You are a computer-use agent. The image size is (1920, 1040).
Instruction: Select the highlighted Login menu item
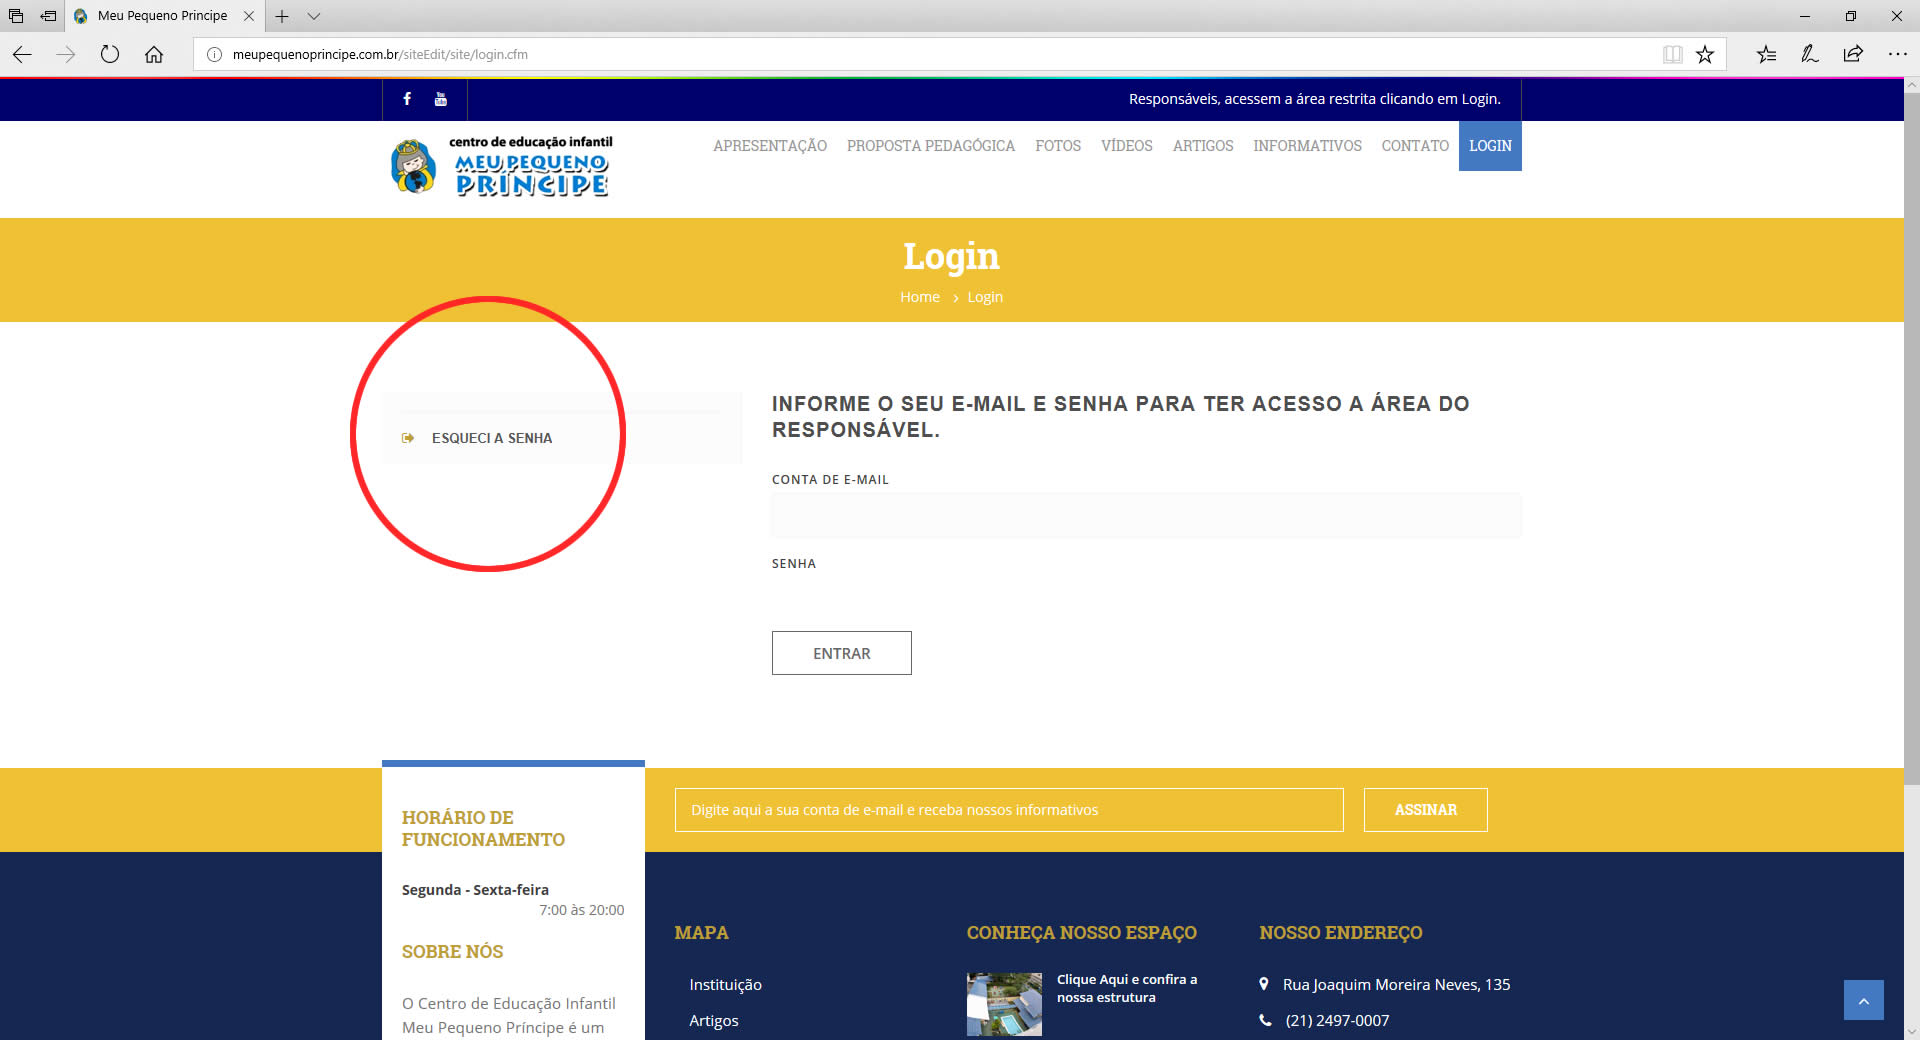(x=1490, y=146)
